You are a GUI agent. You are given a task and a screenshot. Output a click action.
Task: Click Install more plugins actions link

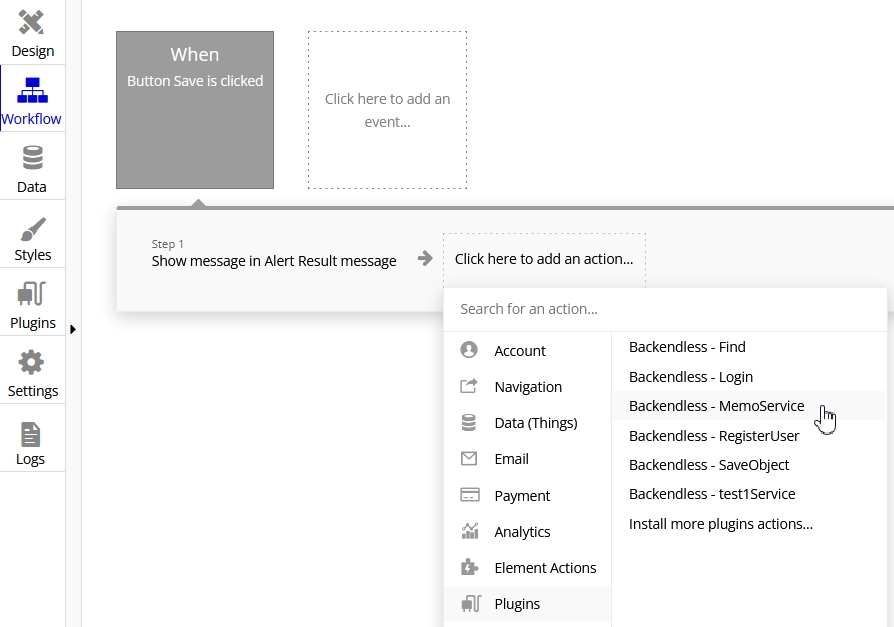[x=721, y=524]
